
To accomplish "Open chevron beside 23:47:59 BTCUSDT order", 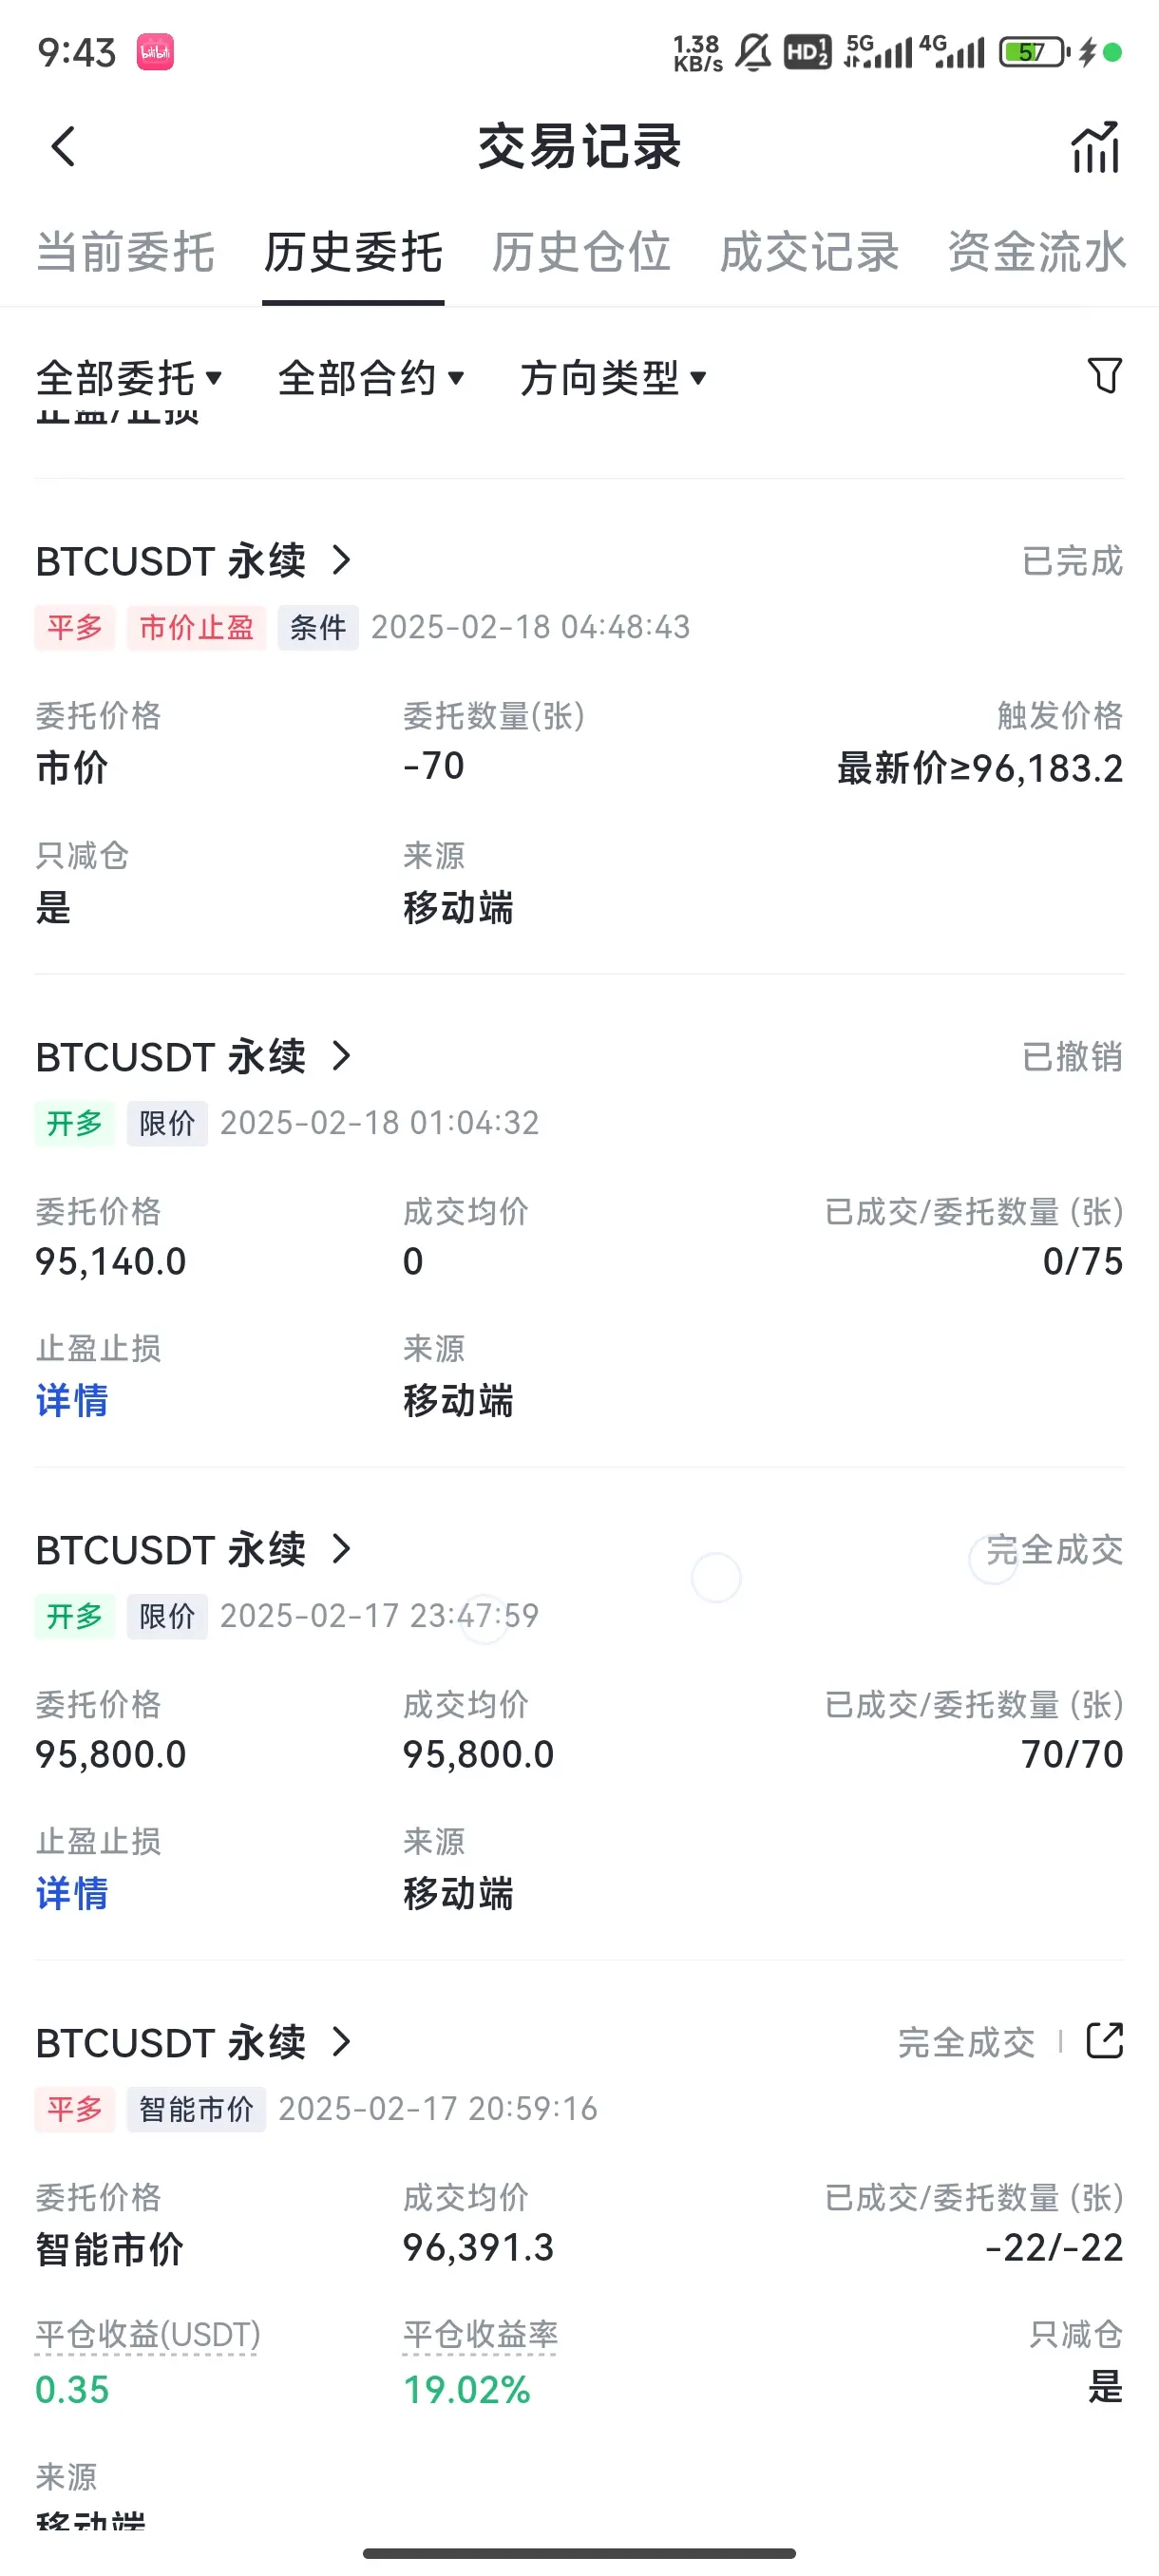I will tap(341, 1549).
